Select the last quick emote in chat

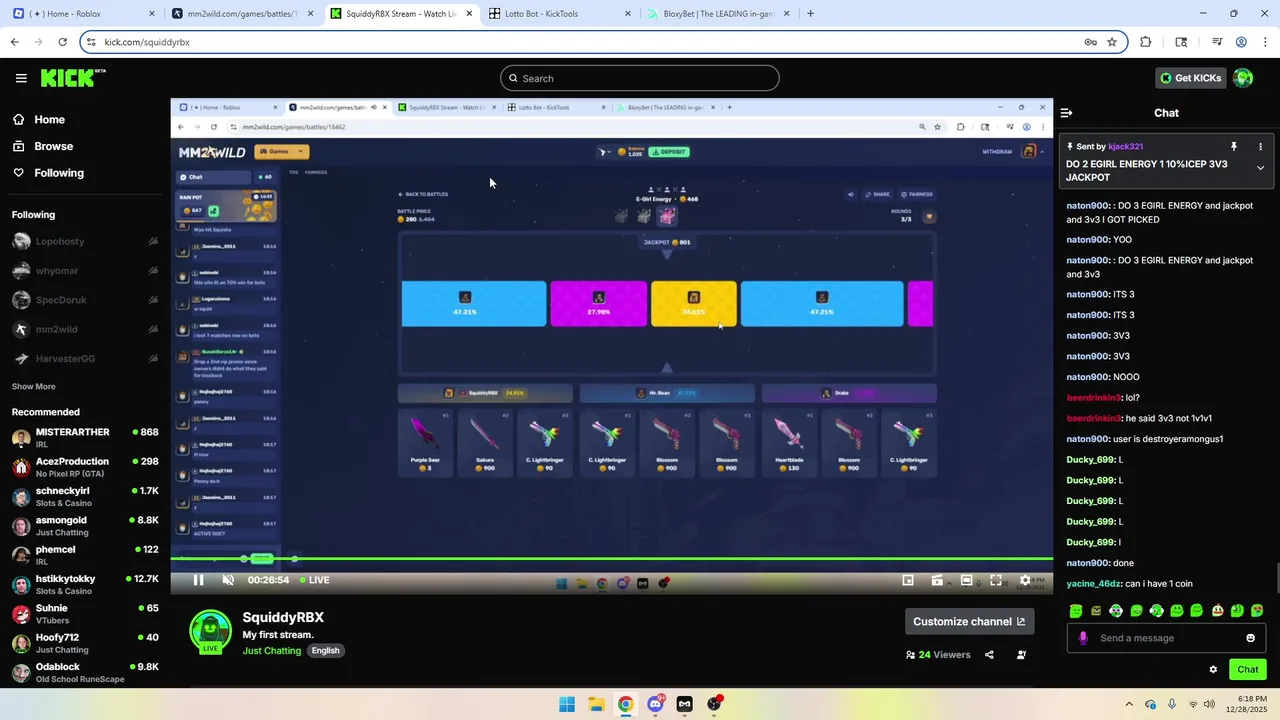pyautogui.click(x=1257, y=611)
